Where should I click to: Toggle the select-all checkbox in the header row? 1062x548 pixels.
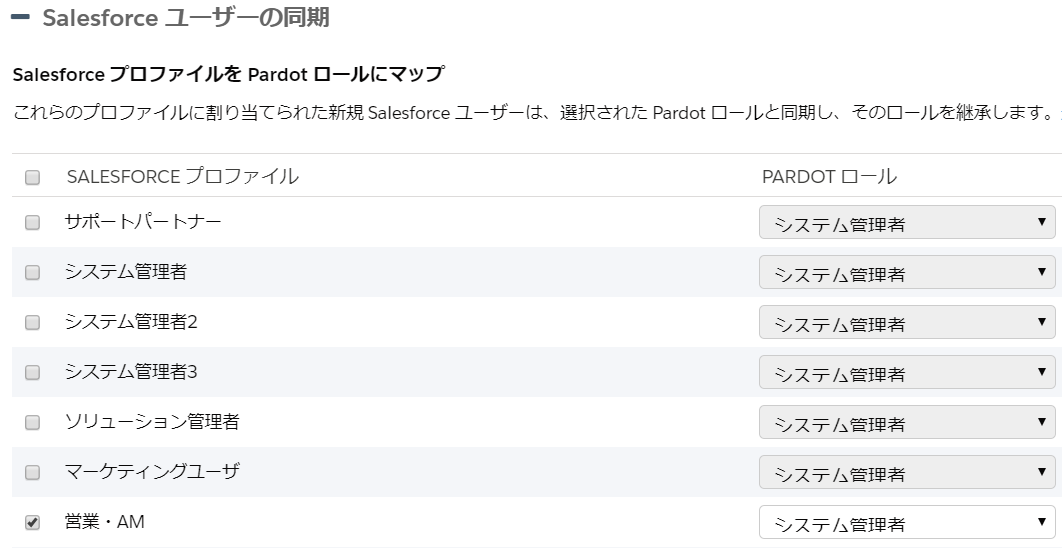click(x=33, y=177)
